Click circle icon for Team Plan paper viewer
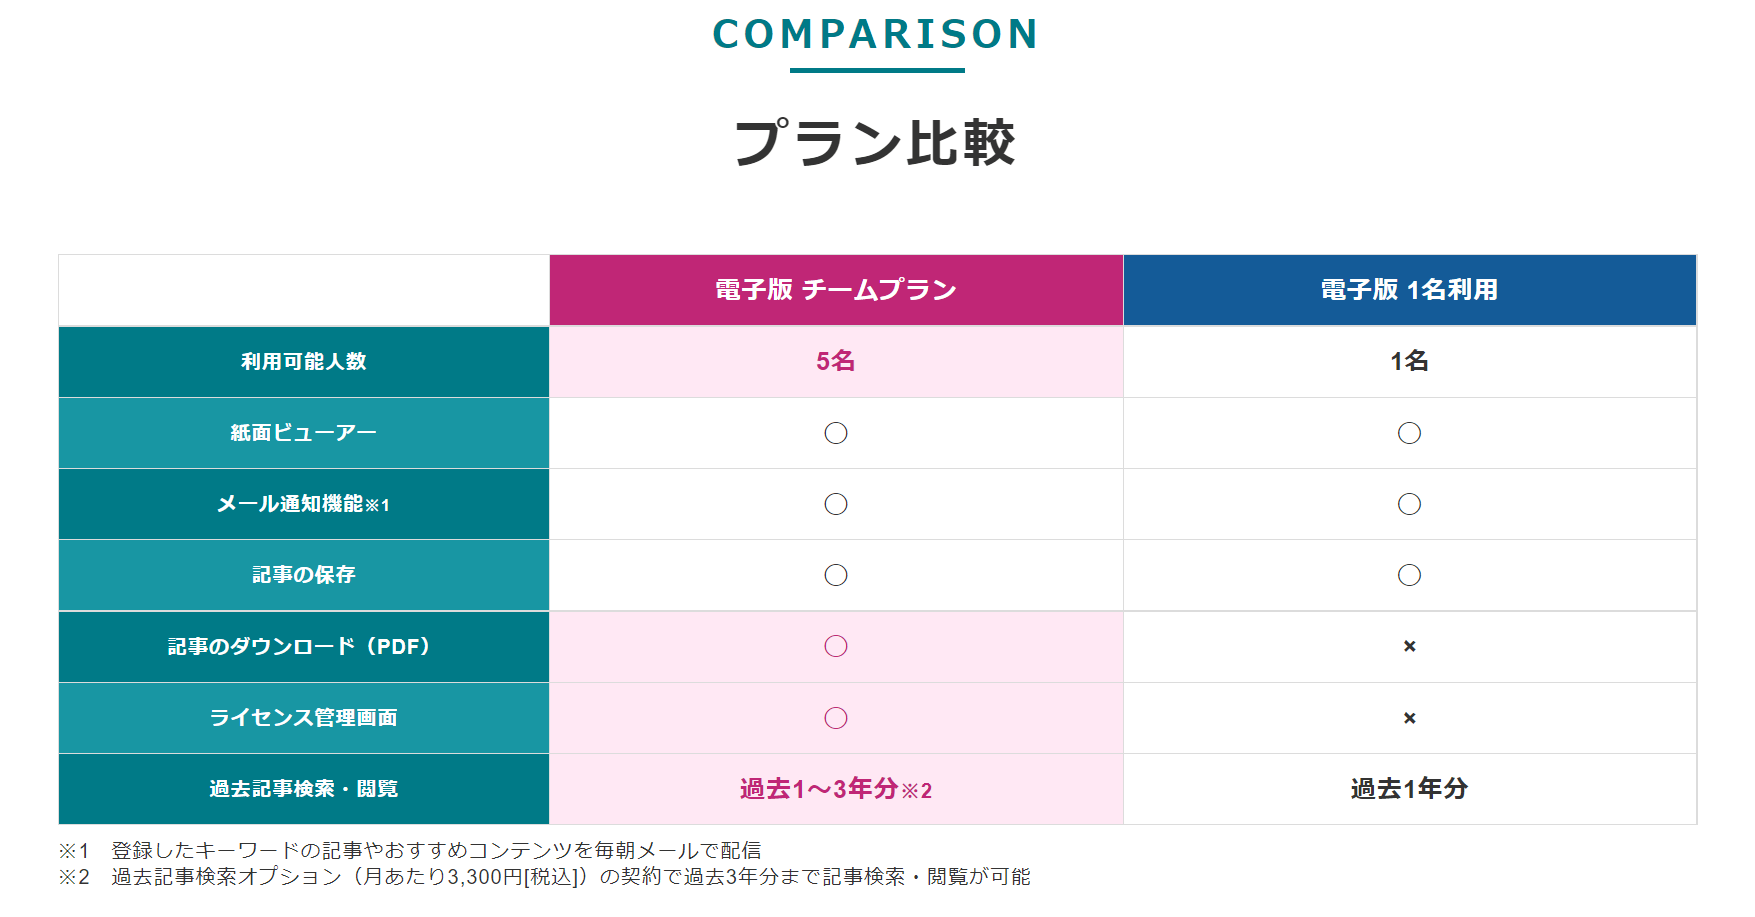The width and height of the screenshot is (1755, 917). tap(836, 433)
